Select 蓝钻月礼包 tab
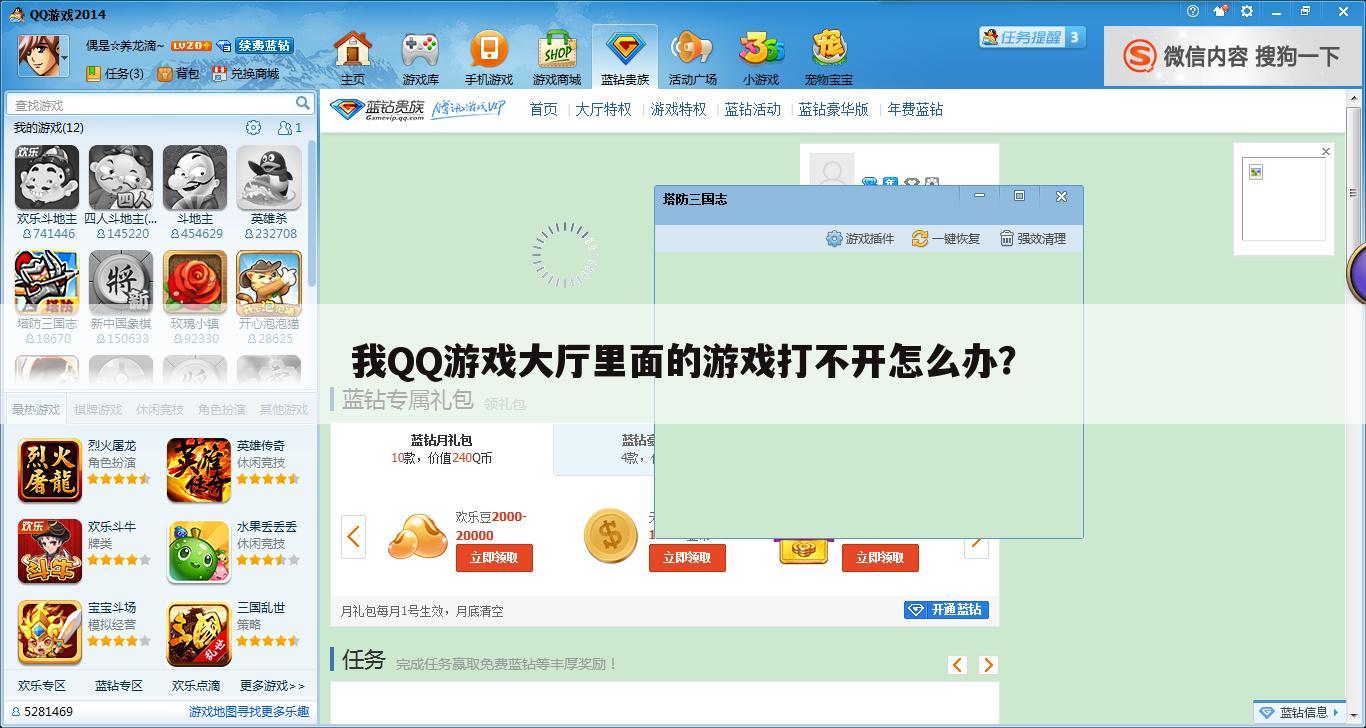 442,449
